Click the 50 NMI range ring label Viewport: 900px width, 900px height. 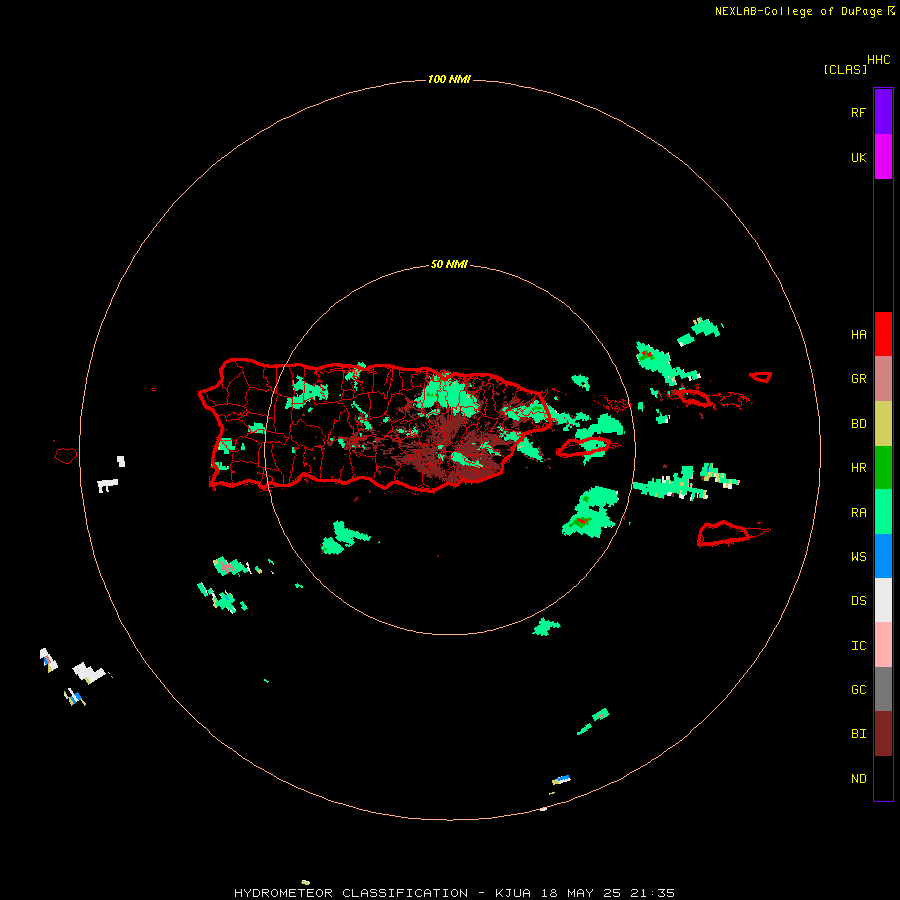[x=449, y=265]
